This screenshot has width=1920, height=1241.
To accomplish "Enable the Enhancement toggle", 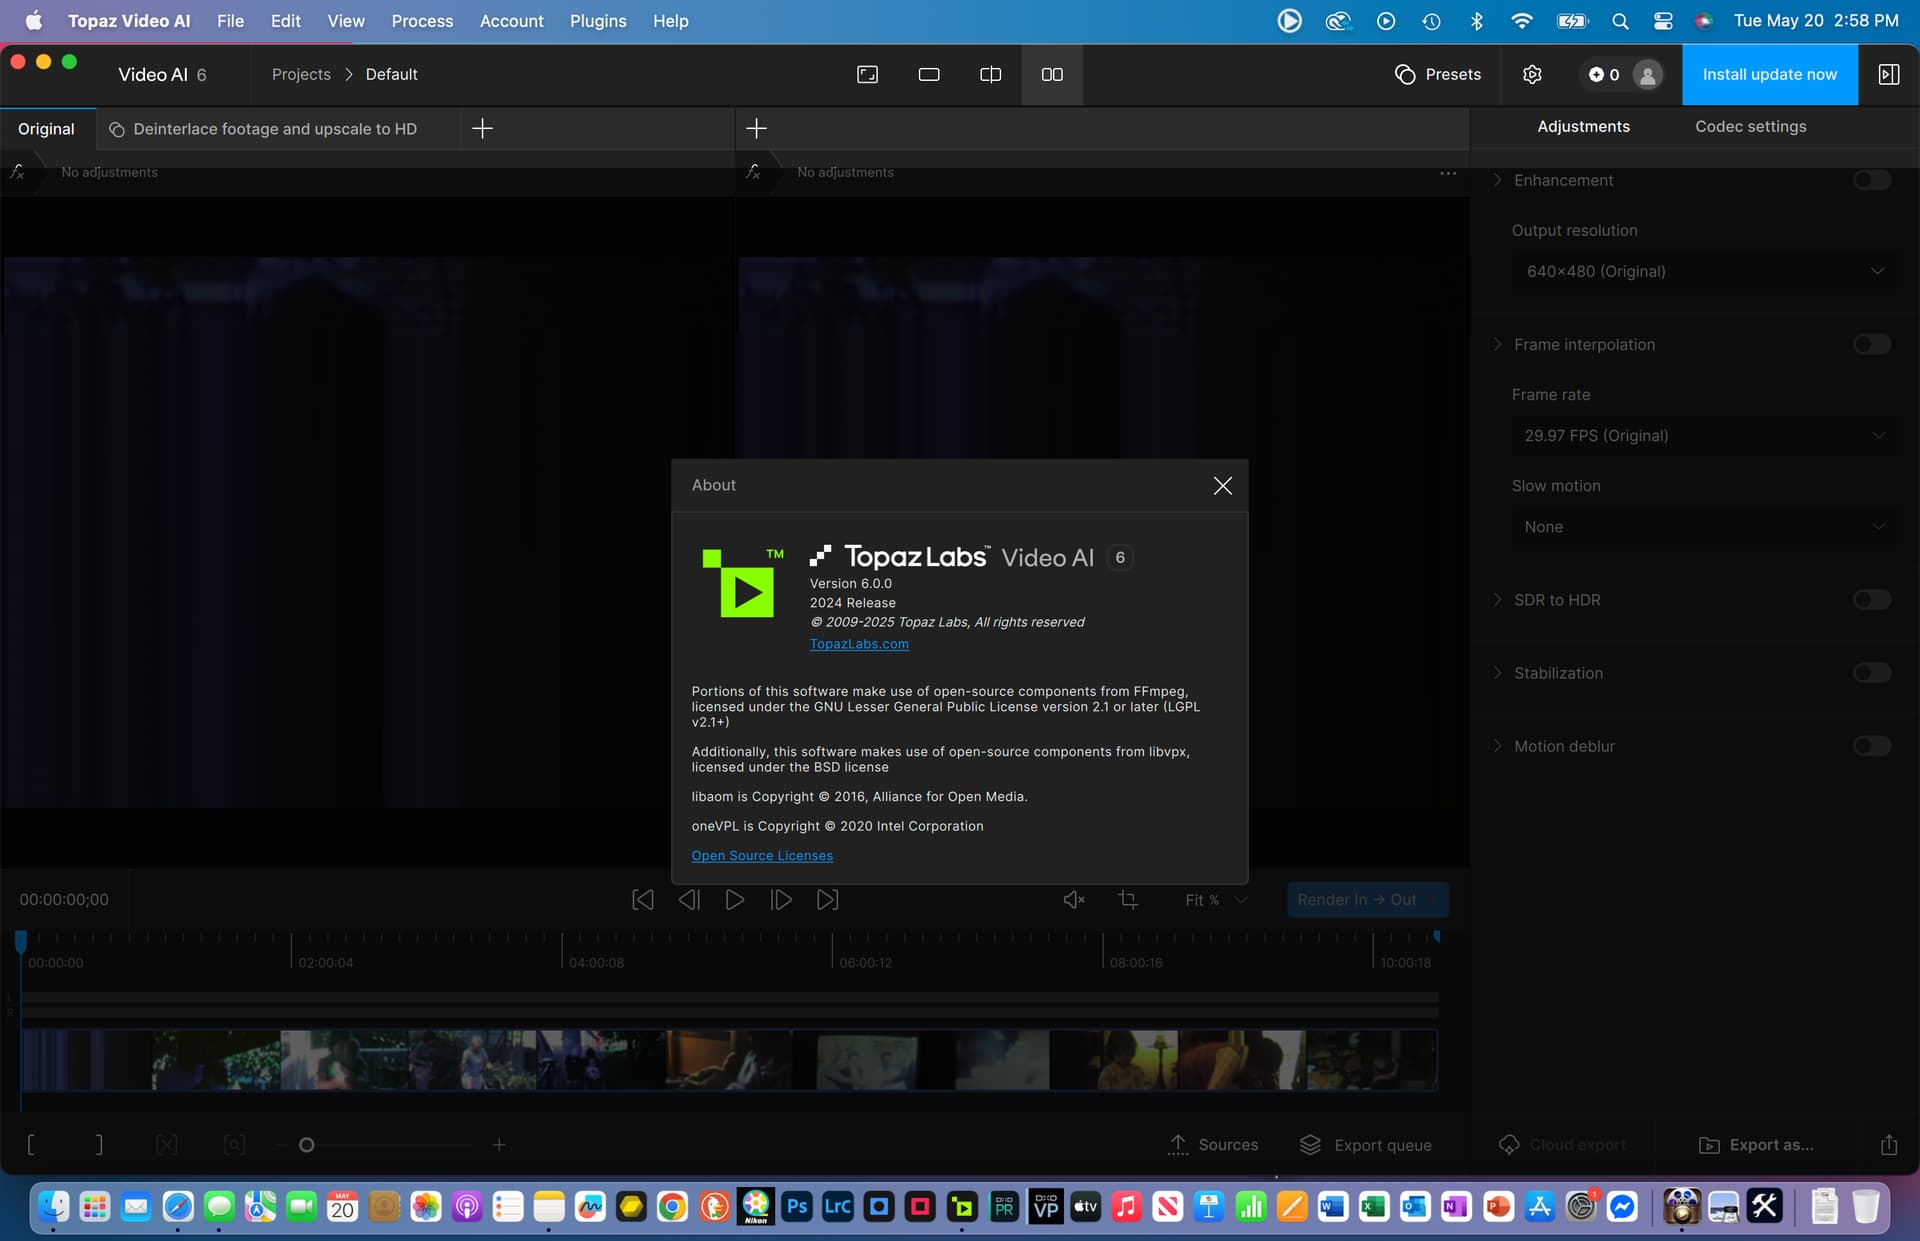I will [1871, 180].
